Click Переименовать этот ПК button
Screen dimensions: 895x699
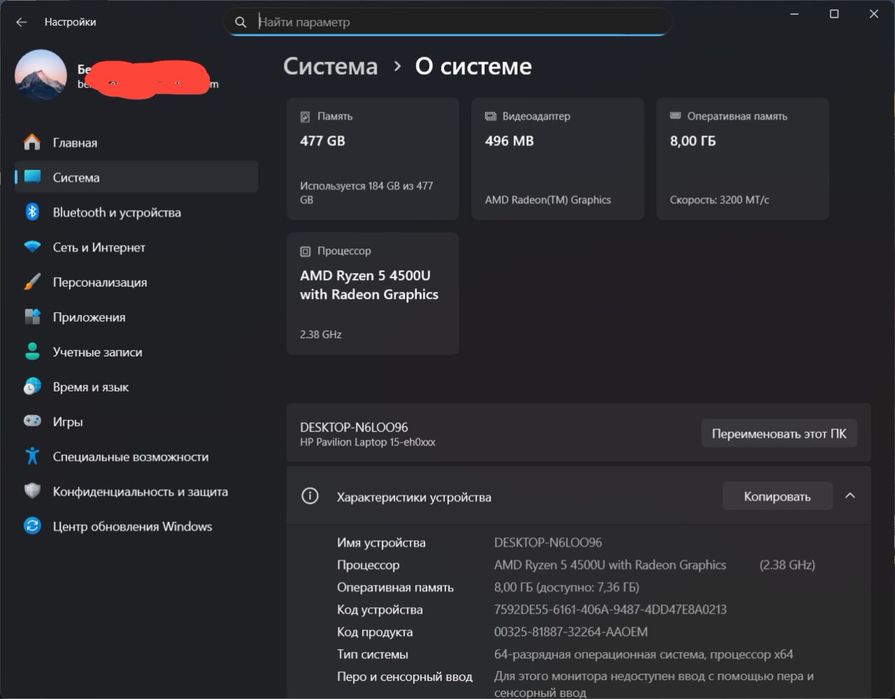779,433
